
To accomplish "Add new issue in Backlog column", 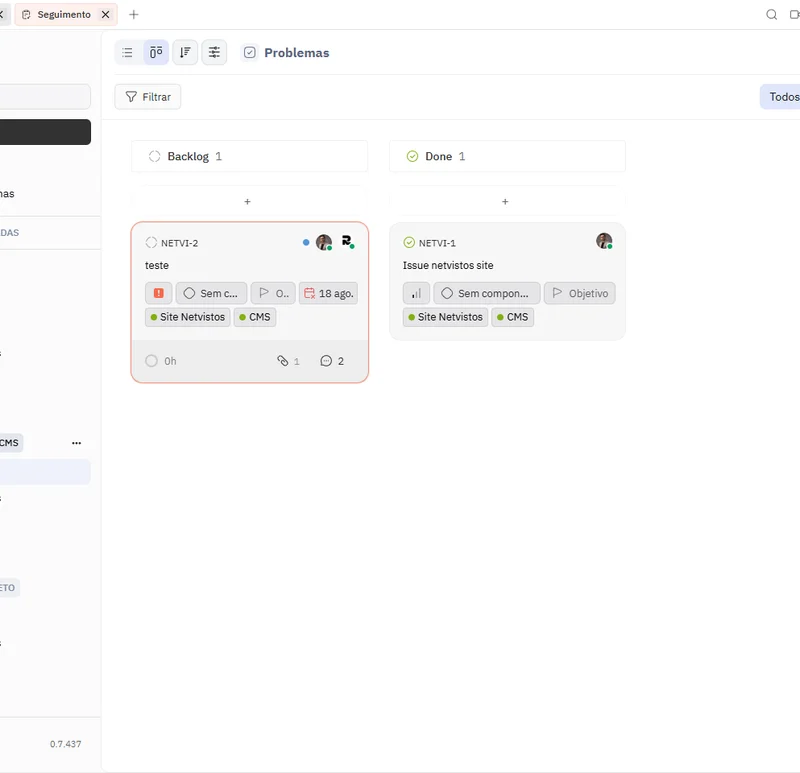I will click(x=247, y=202).
